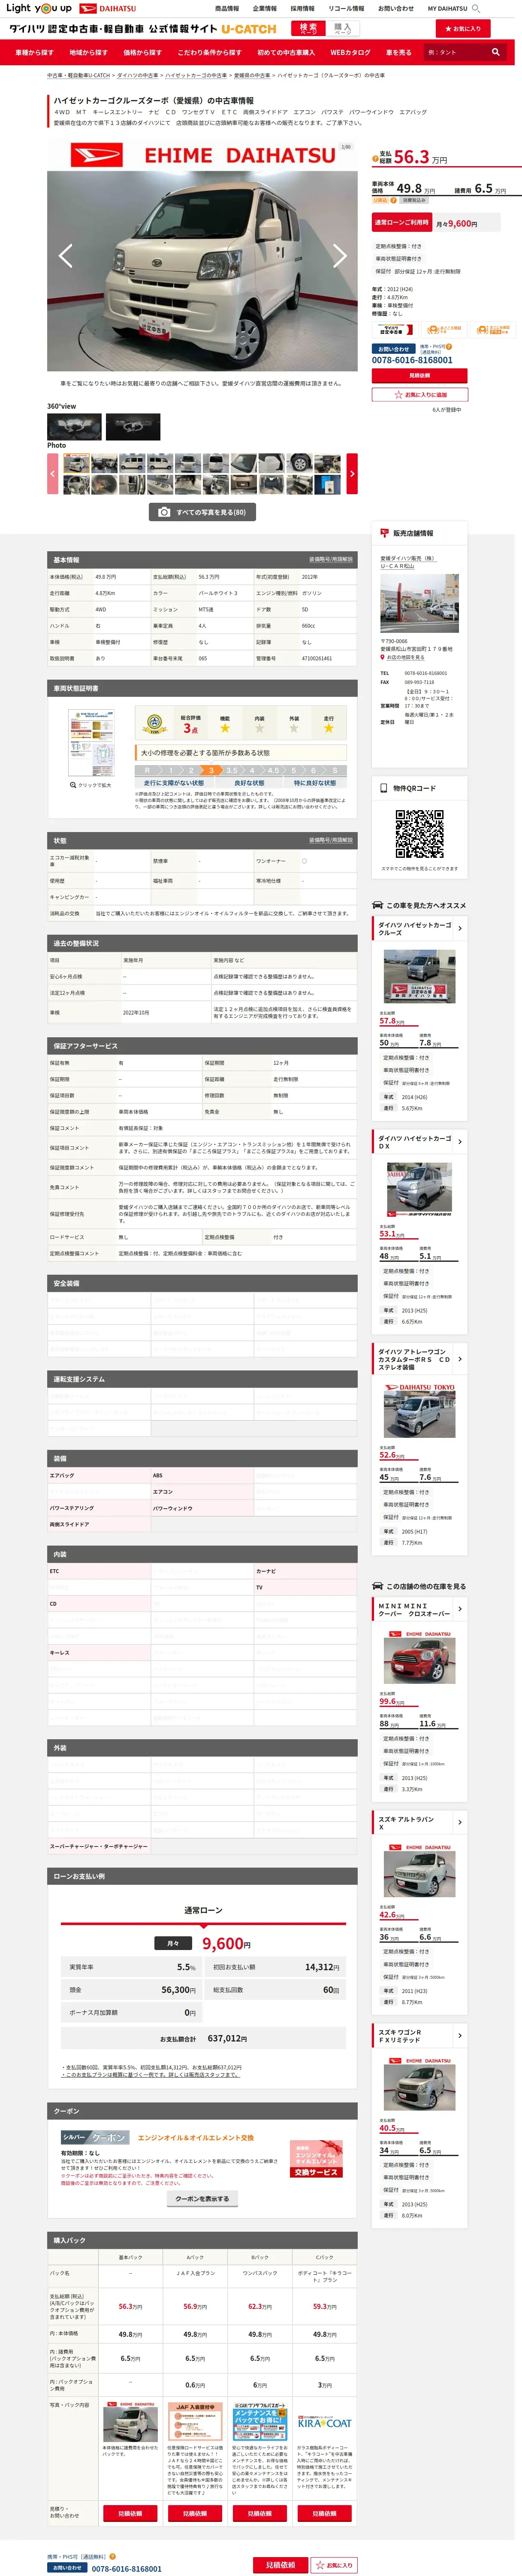
Task: Open second 360° view thumbnail
Action: point(133,427)
